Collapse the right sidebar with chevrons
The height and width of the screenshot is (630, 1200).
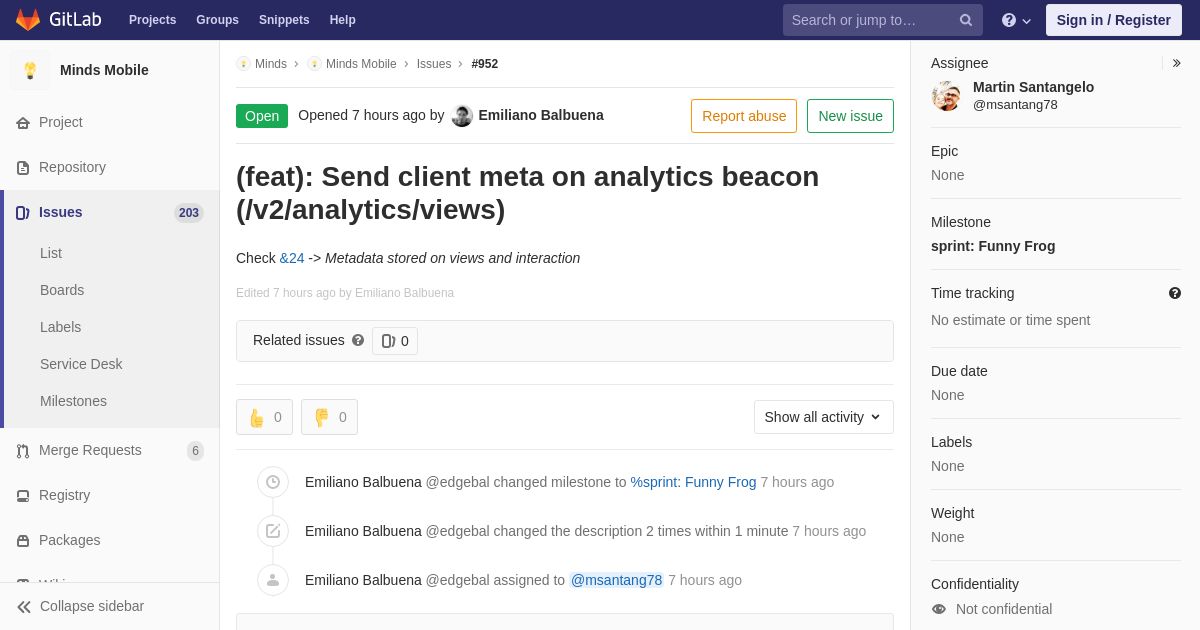pos(1176,63)
